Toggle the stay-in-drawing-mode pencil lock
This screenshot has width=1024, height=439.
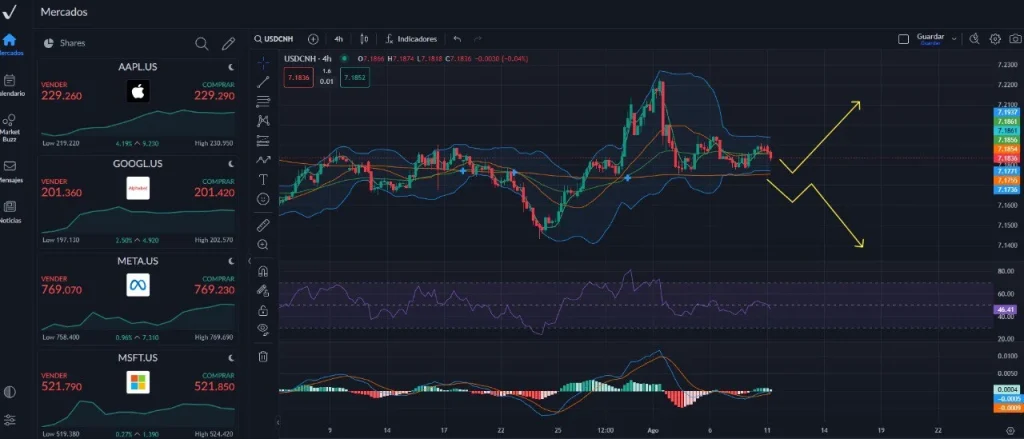click(x=263, y=291)
